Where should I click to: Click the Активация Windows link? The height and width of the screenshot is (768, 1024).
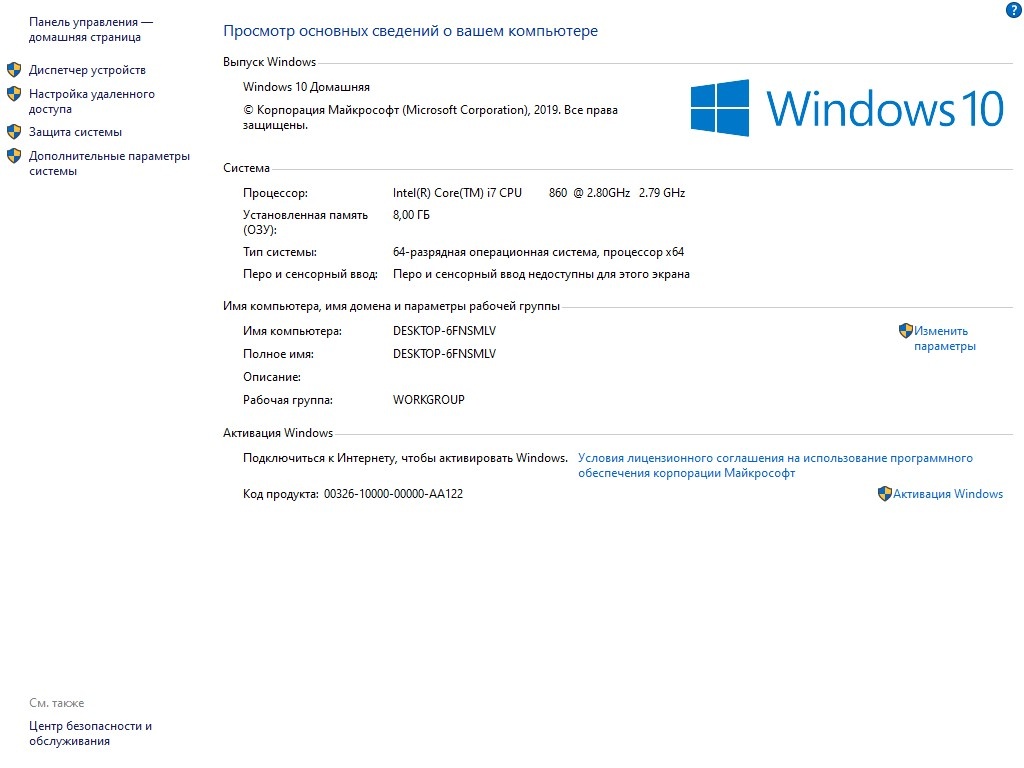[947, 494]
